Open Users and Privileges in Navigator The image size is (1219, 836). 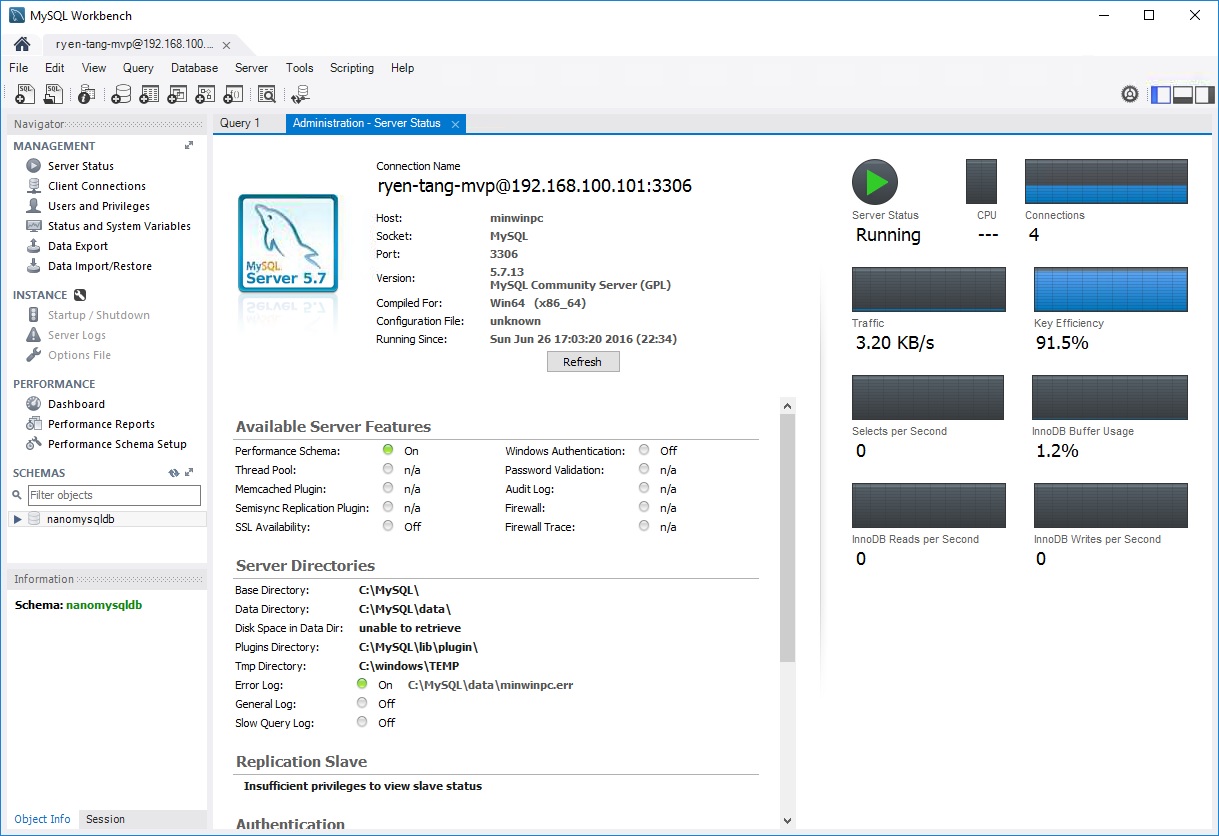[x=98, y=206]
